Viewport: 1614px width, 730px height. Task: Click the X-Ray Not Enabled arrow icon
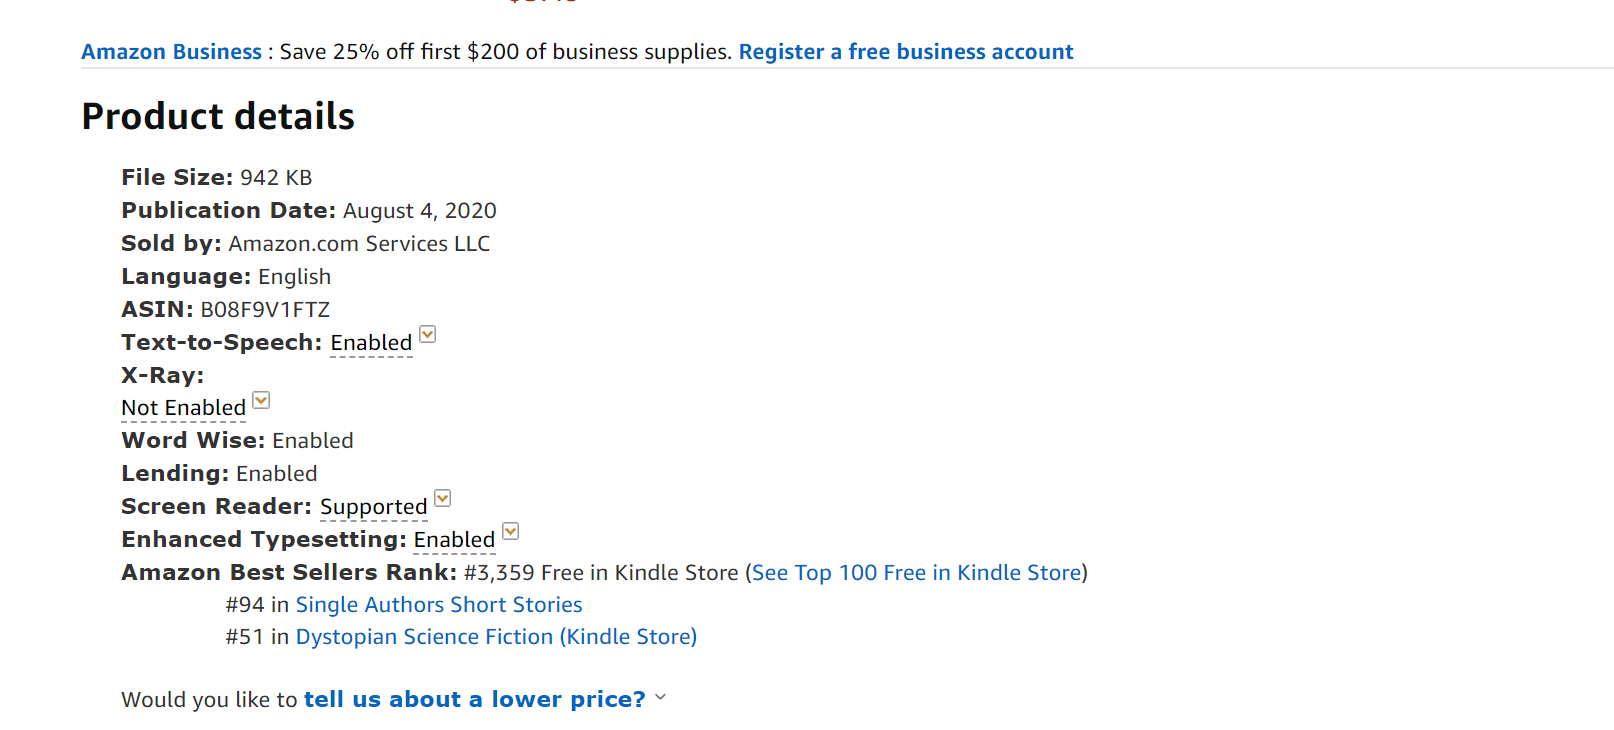pos(261,400)
